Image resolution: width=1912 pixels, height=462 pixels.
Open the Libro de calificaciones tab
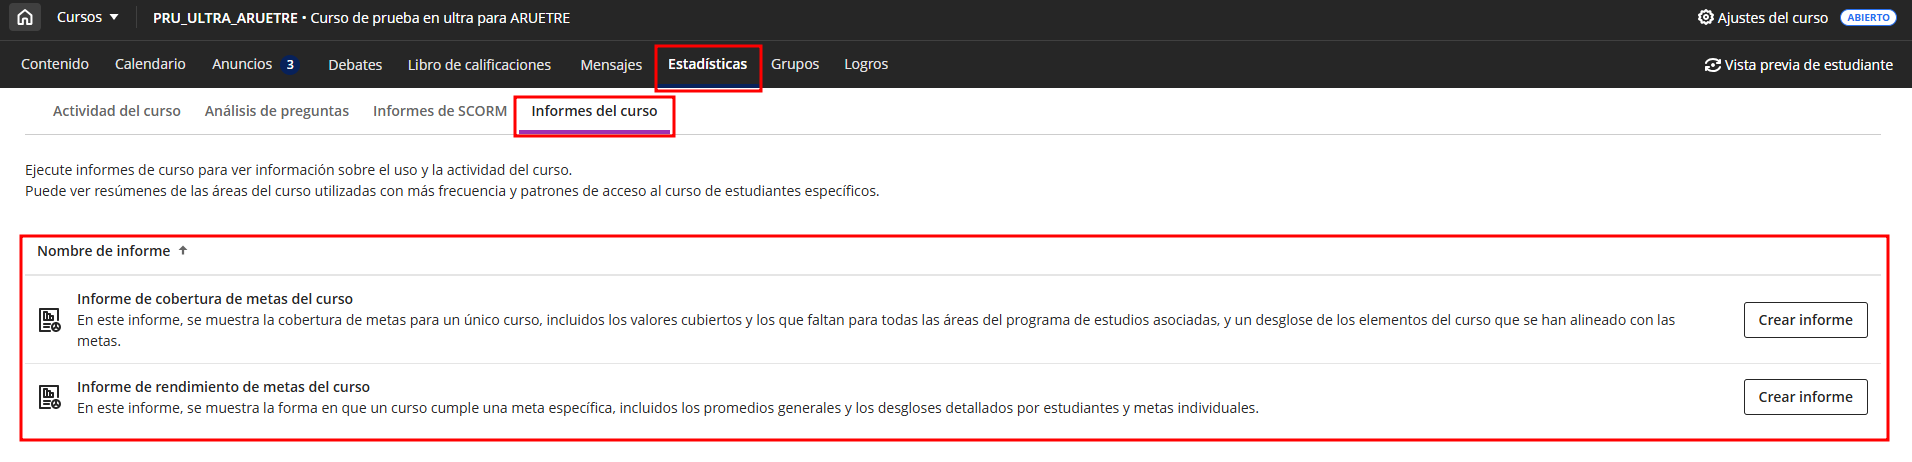coord(479,65)
